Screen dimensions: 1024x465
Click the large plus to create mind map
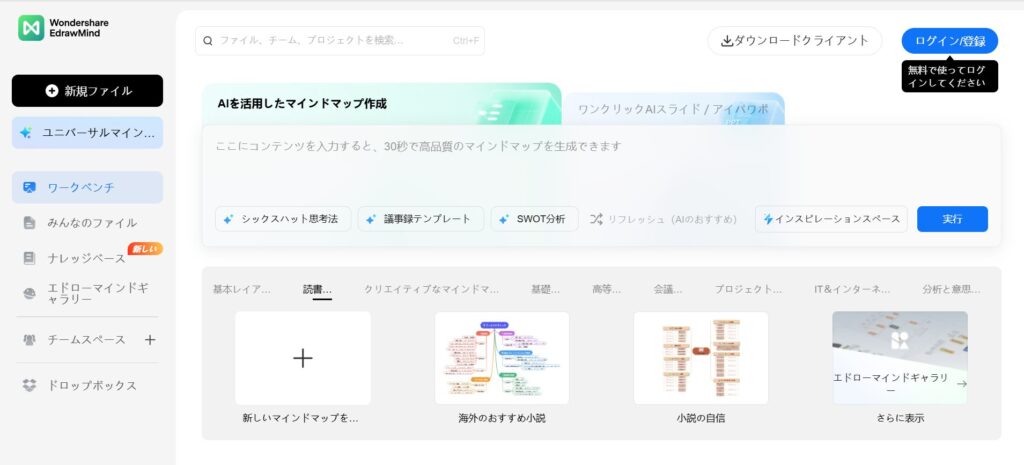(x=302, y=358)
